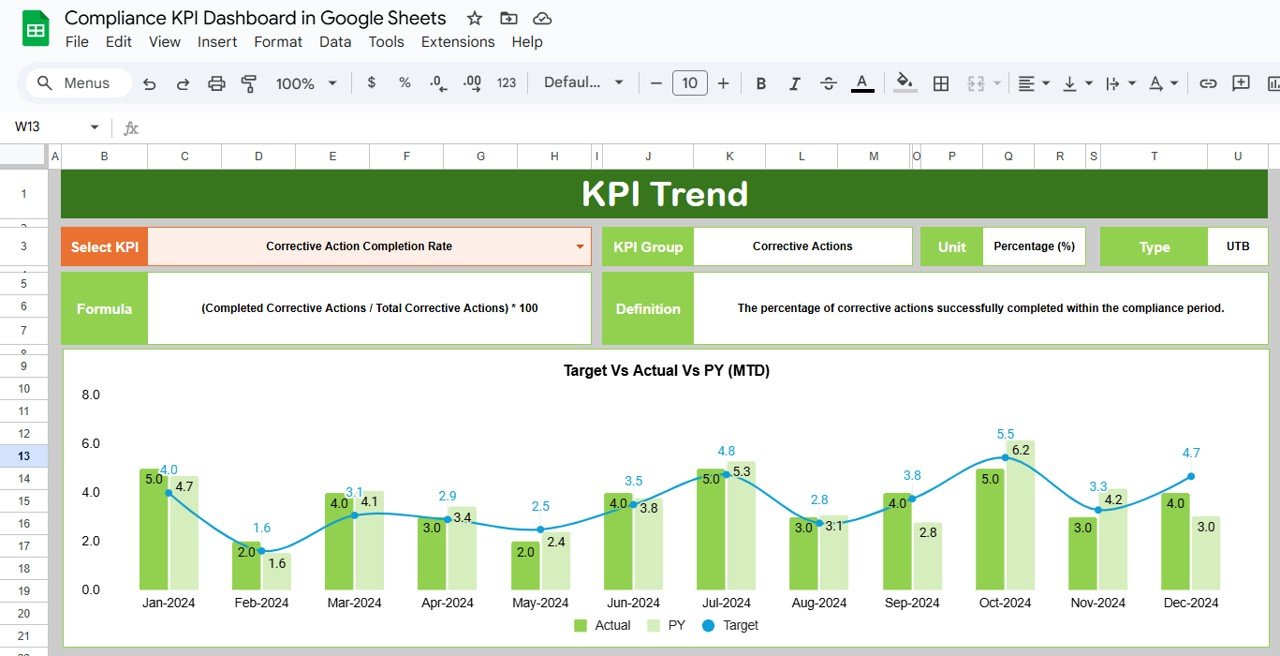Click the UTB type cell
Screen dimensions: 1280x656
tap(1238, 247)
